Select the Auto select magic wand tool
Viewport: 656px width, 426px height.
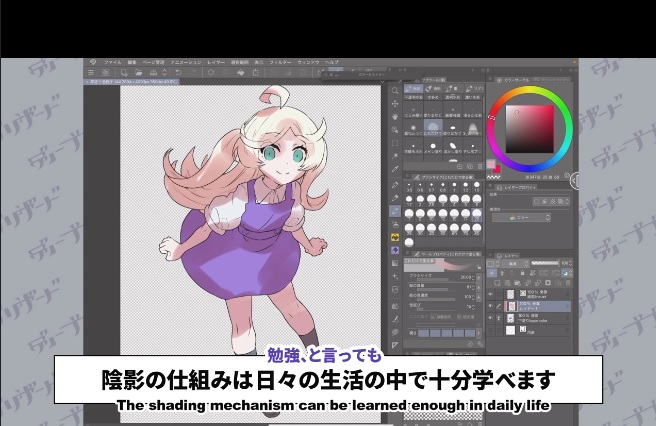(x=395, y=156)
